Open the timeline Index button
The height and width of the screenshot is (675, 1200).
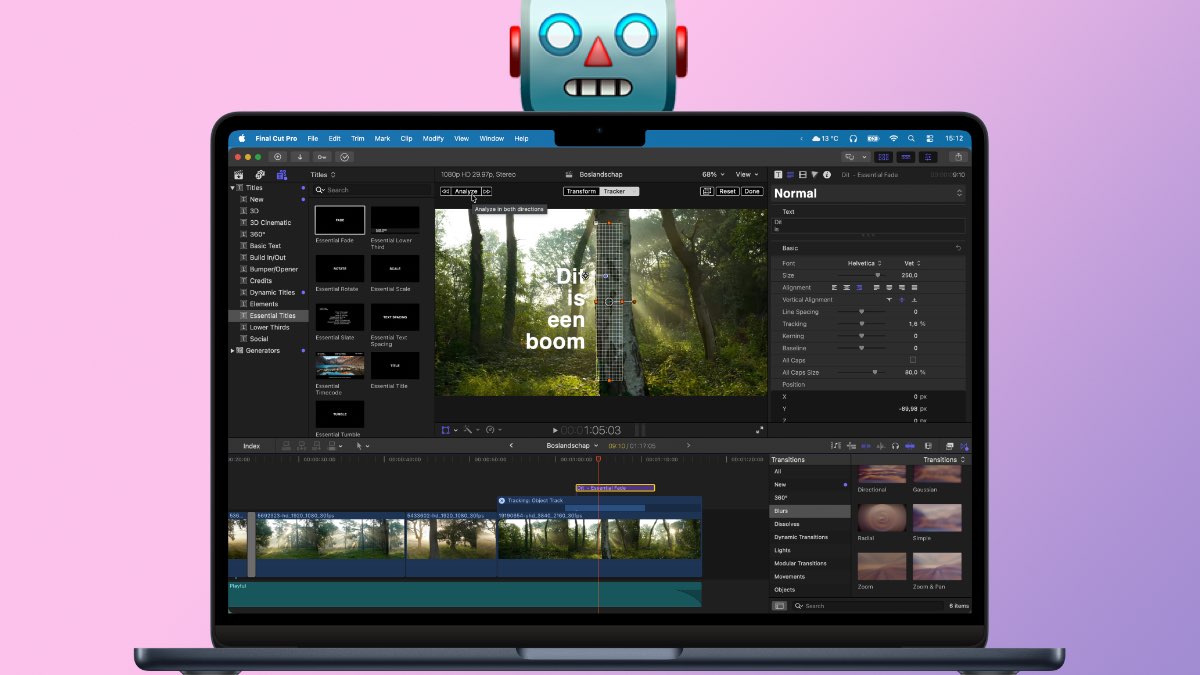pos(251,446)
